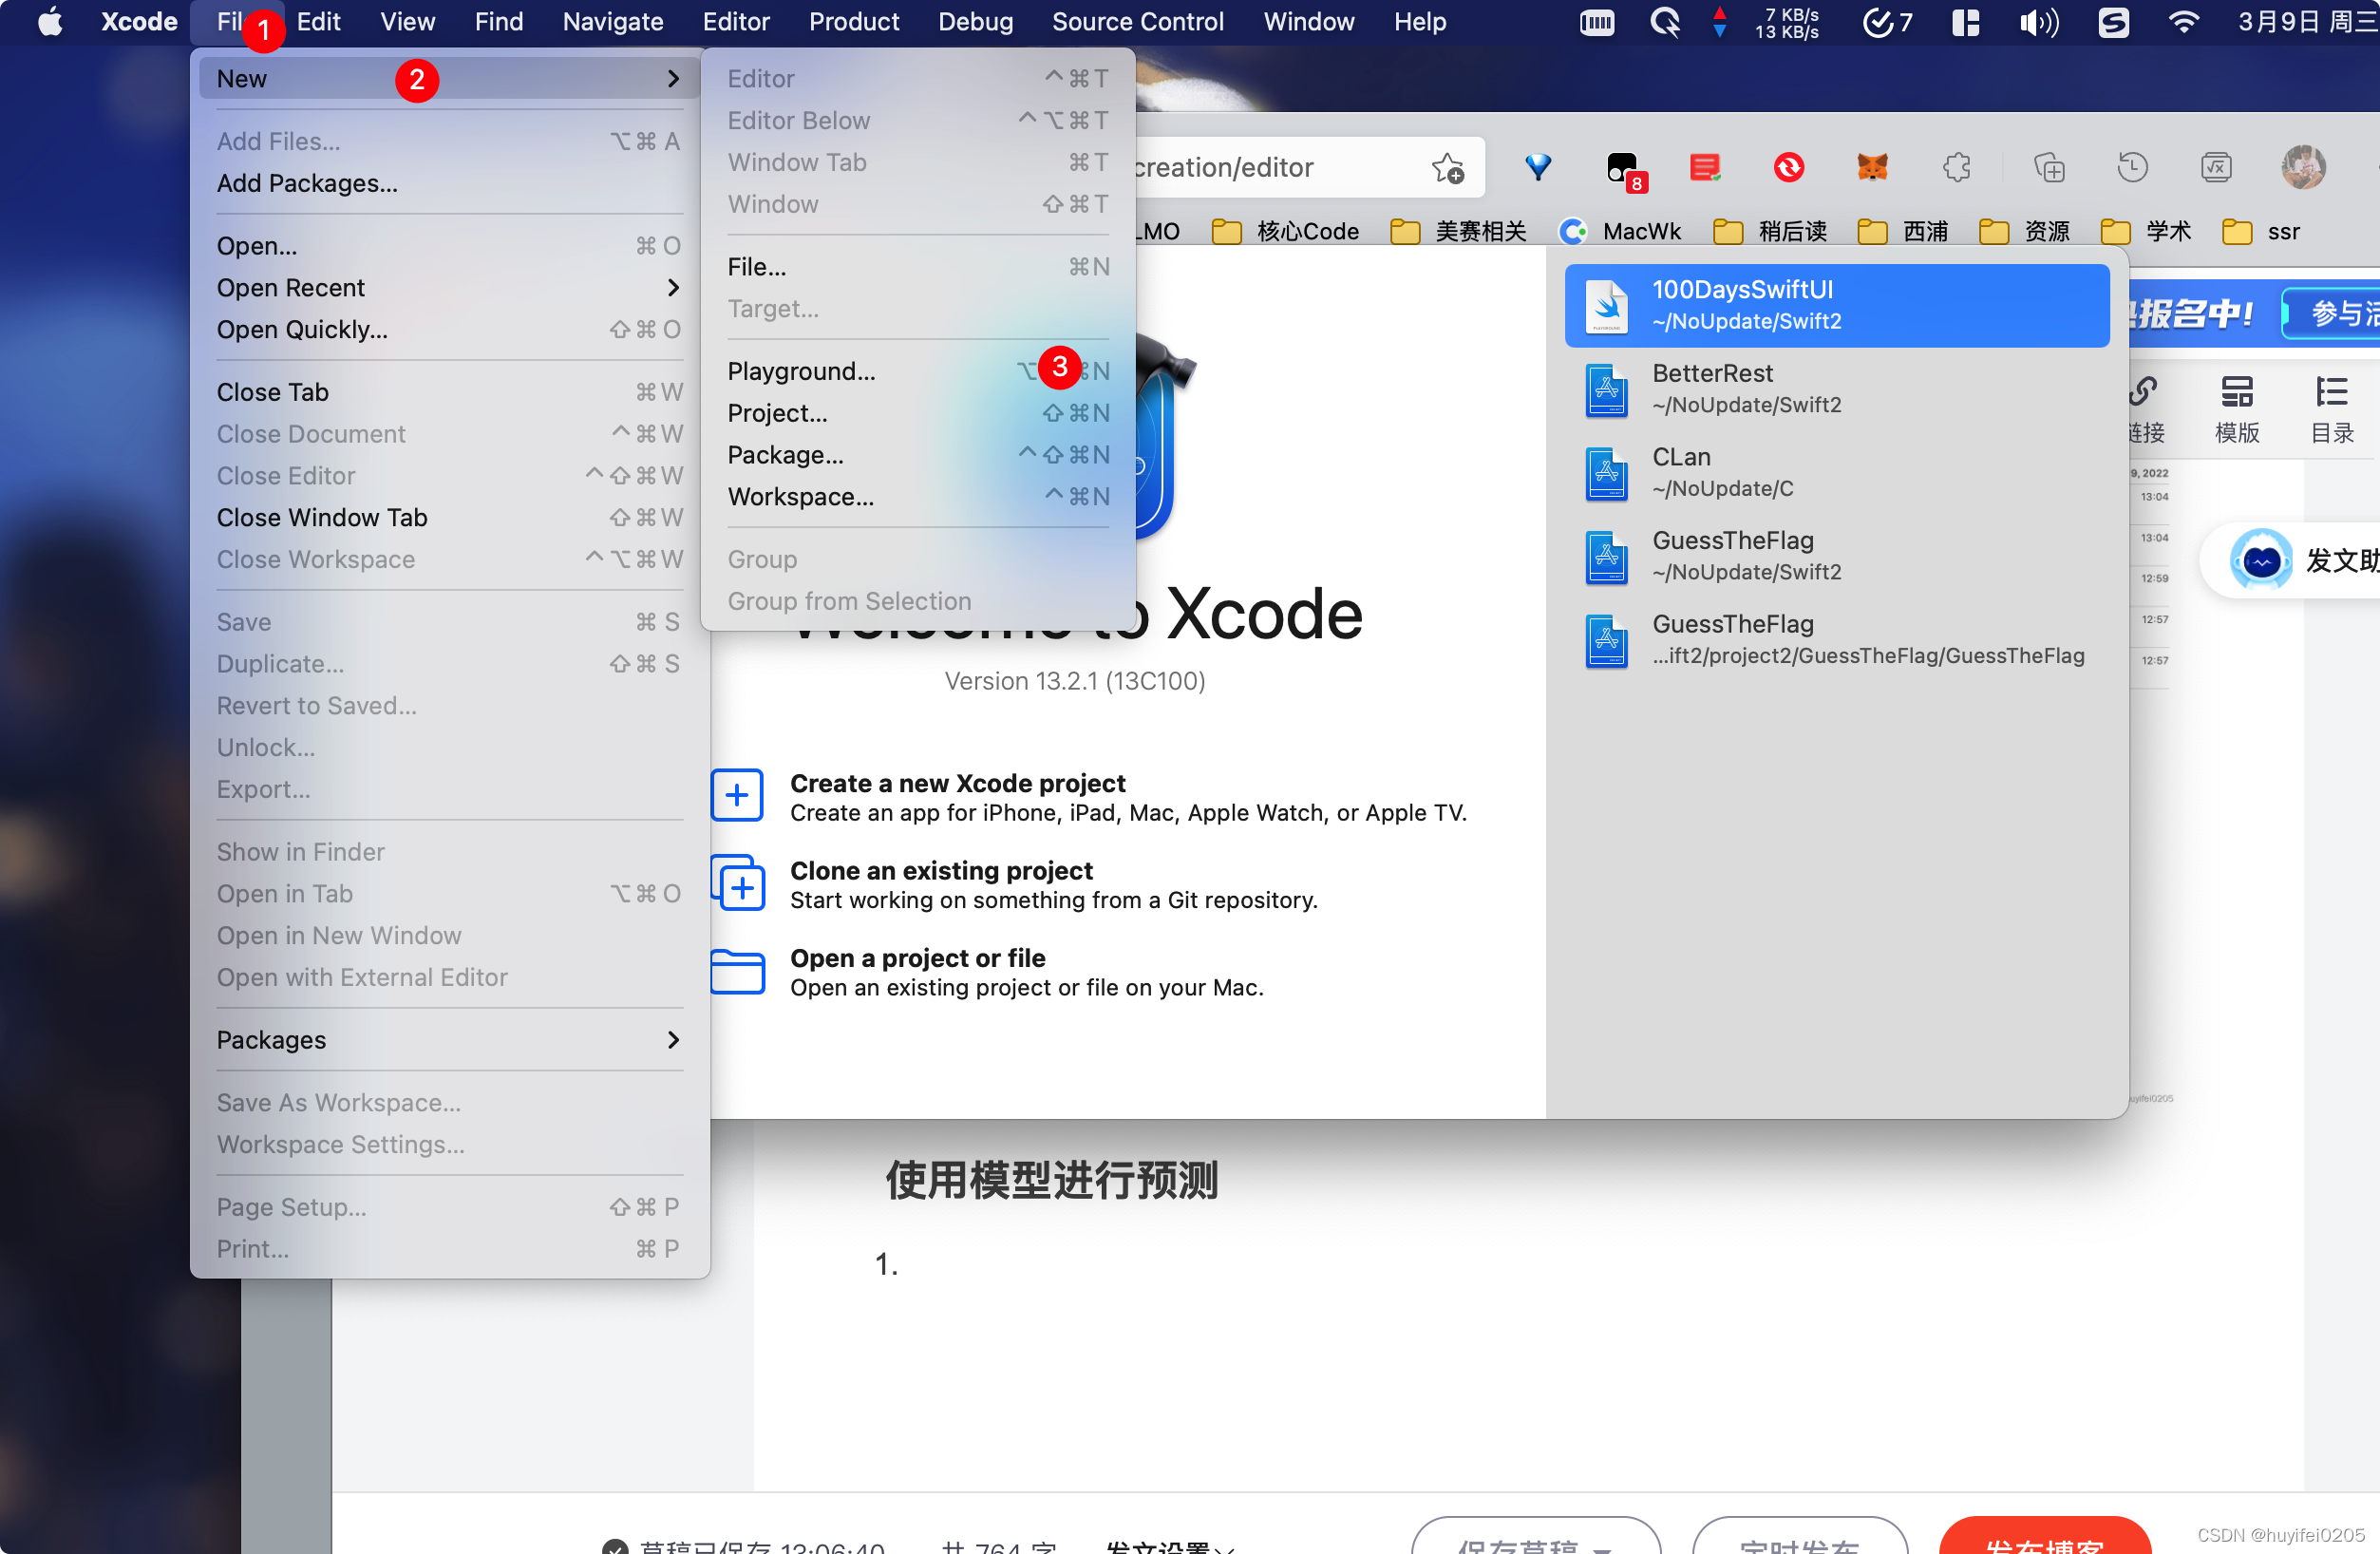The width and height of the screenshot is (2380, 1554).
Task: Select 100DaysSwiftUI recent project
Action: coord(1837,305)
